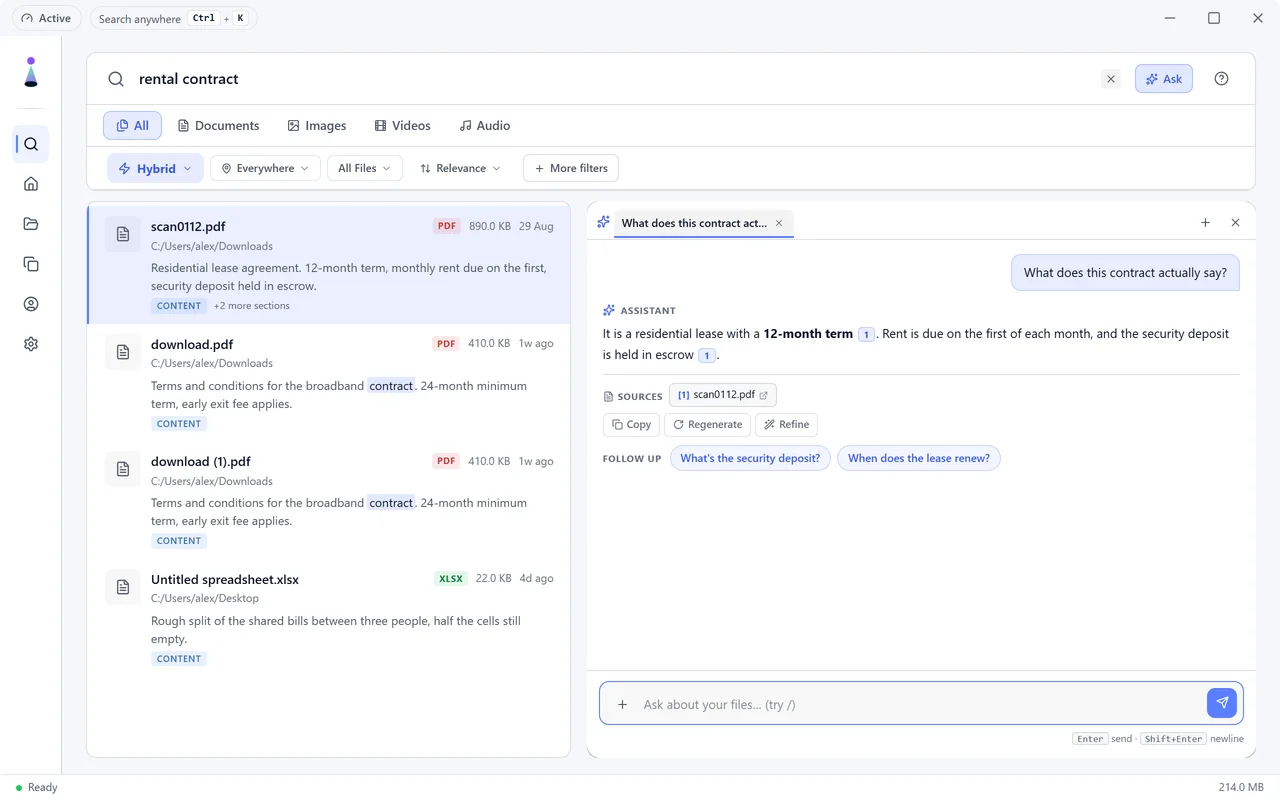
Task: Copy the assistant answer
Action: 631,424
